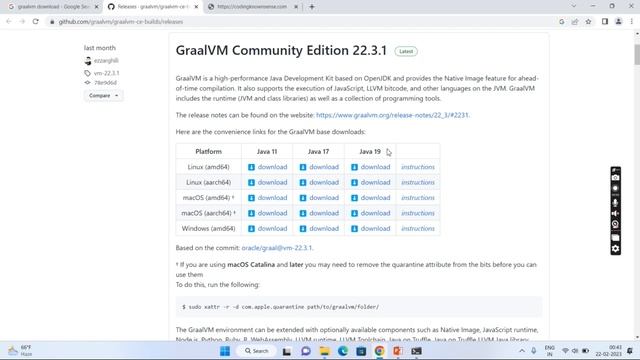Switch to the codingknownsense.com tab
Image resolution: width=640 pixels, height=360 pixels.
252,7
